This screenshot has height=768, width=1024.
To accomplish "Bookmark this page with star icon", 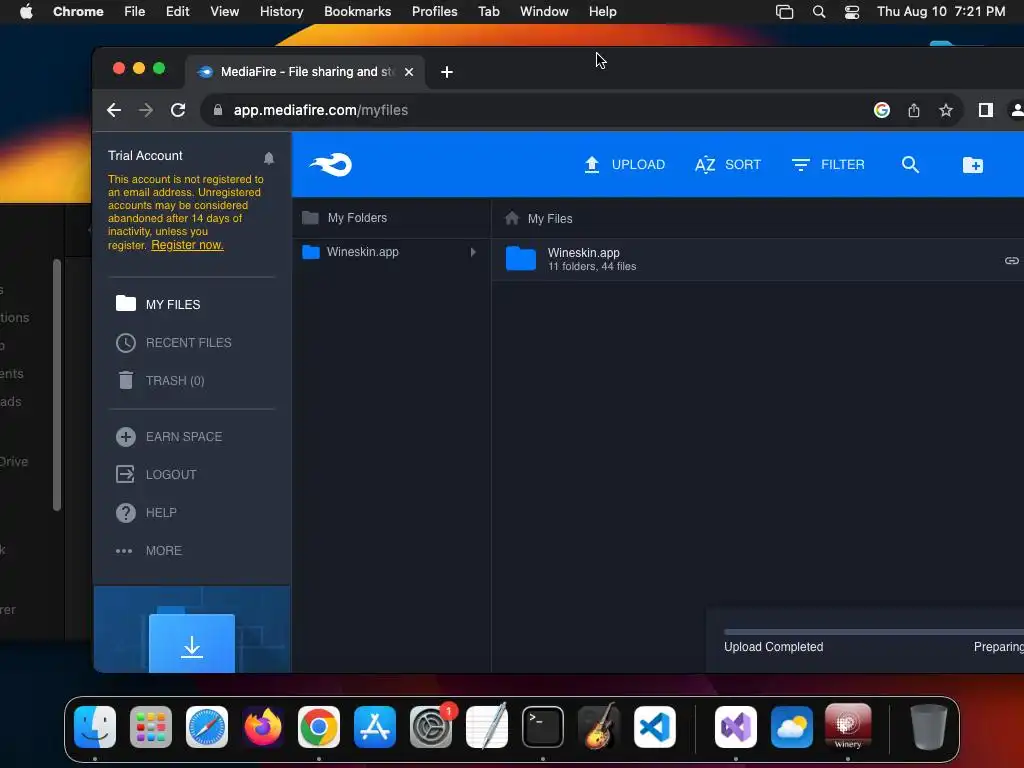I will point(946,110).
